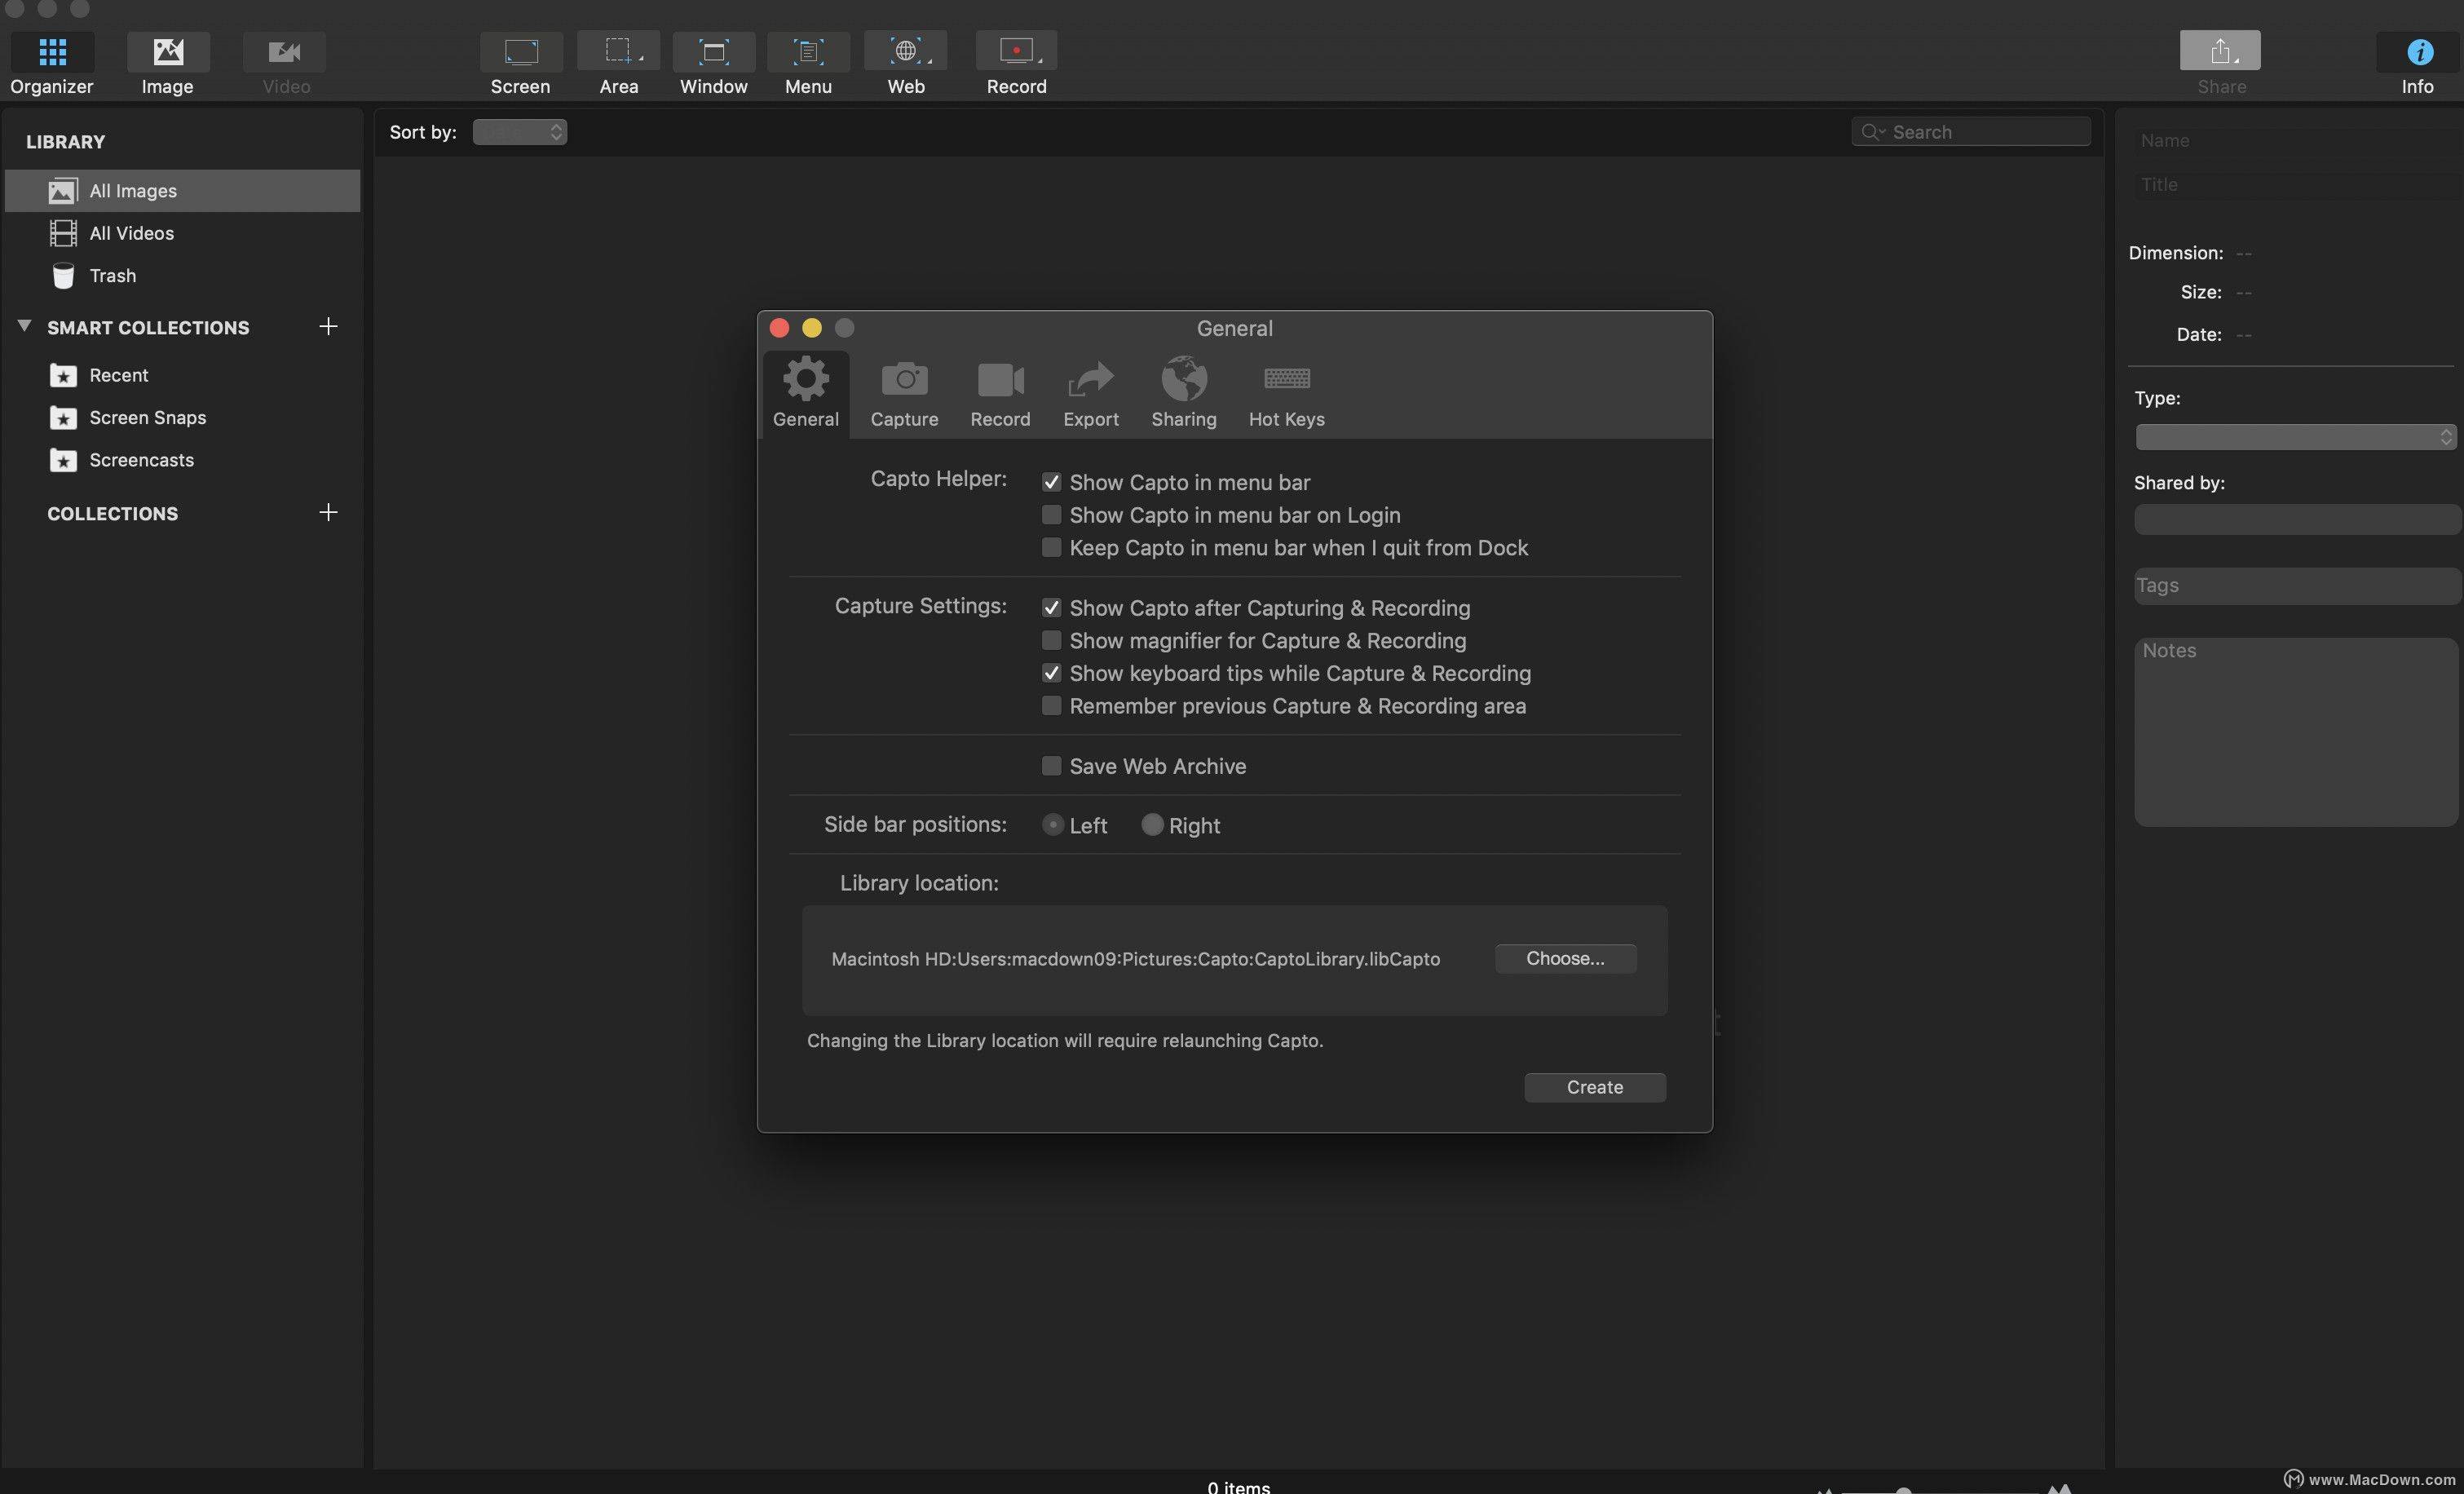The width and height of the screenshot is (2464, 1494).
Task: Enable Show magnifier for Capture & Recording
Action: [x=1051, y=640]
